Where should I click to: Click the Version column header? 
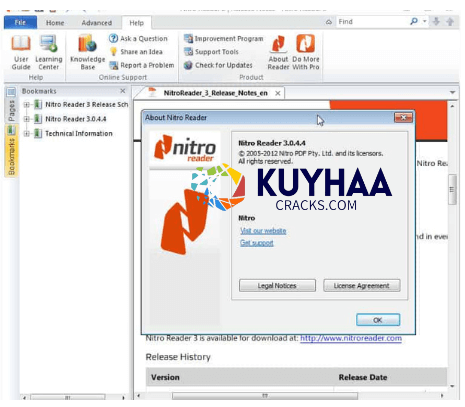(x=165, y=377)
